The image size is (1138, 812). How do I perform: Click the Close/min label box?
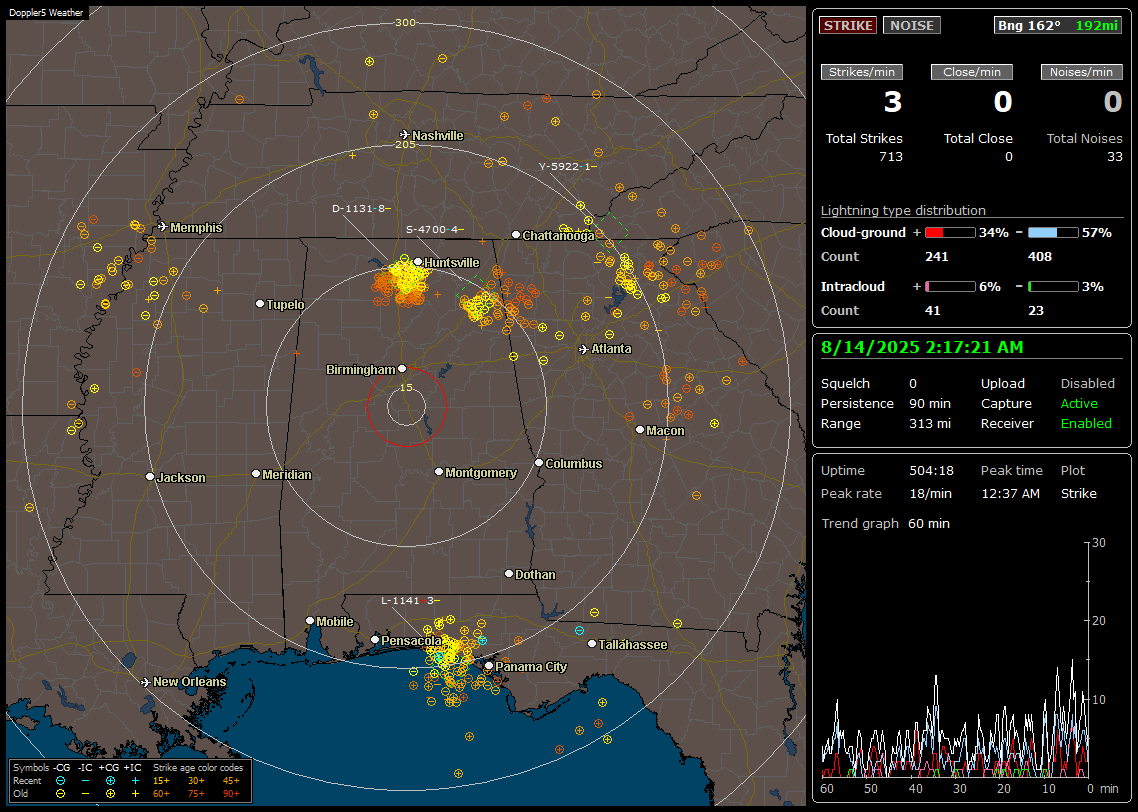coord(972,72)
